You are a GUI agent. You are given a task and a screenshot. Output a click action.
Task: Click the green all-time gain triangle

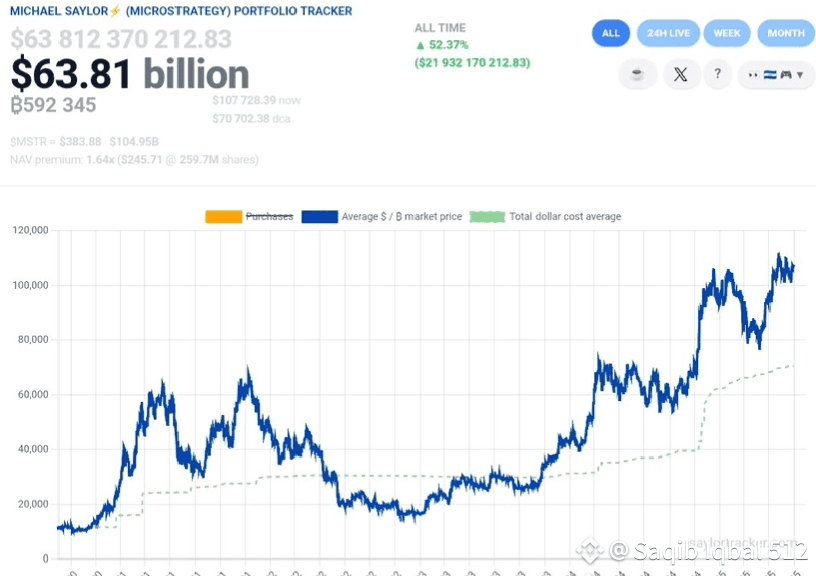tap(419, 46)
